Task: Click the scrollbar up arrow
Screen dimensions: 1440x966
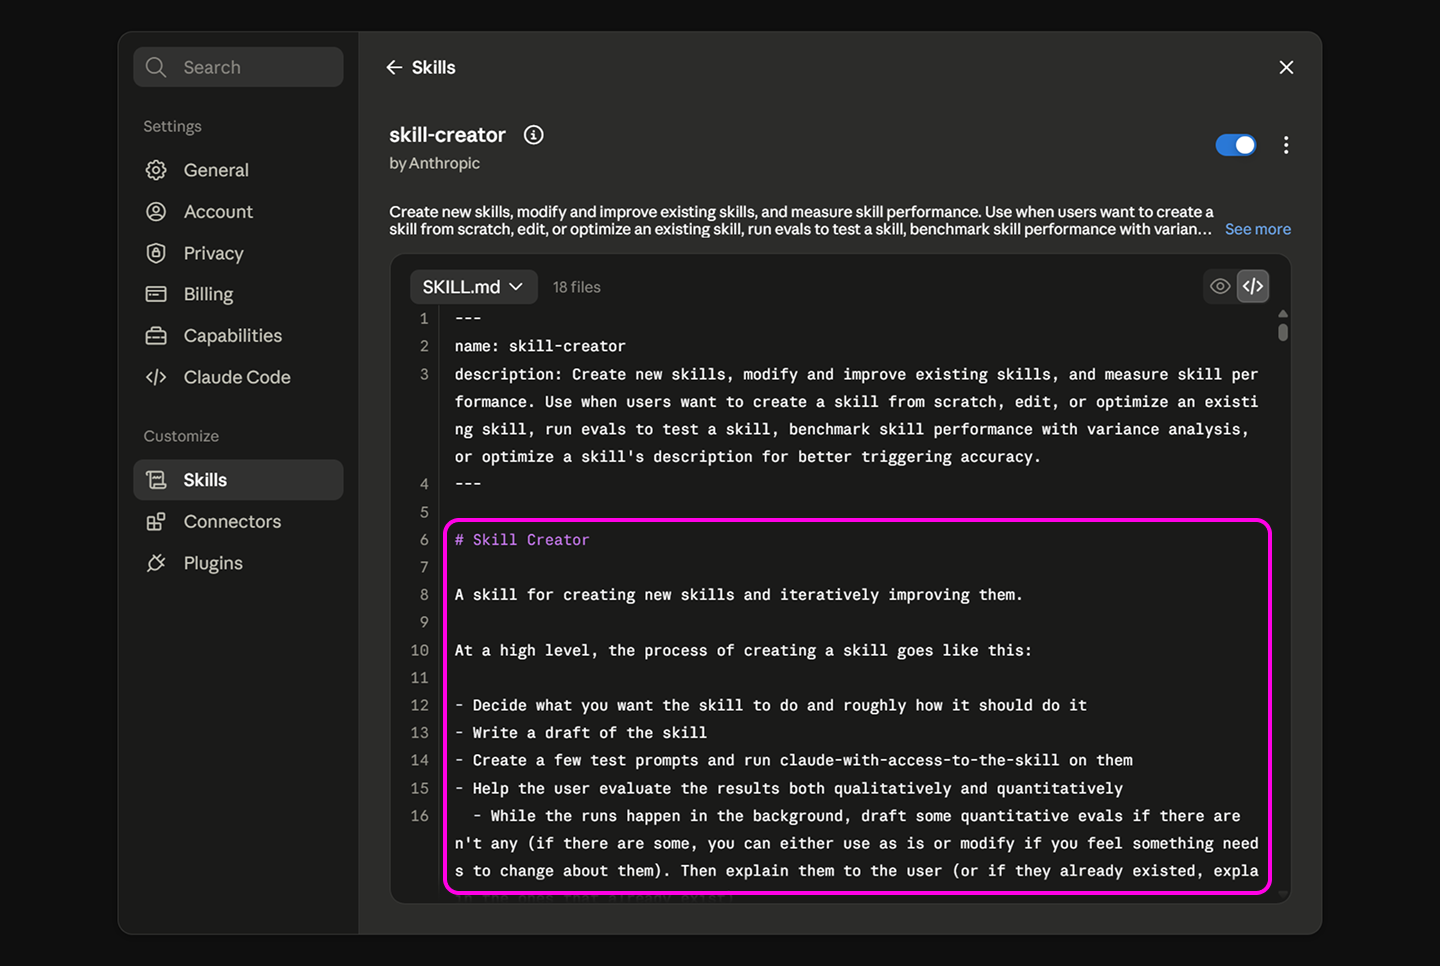Action: tap(1283, 313)
